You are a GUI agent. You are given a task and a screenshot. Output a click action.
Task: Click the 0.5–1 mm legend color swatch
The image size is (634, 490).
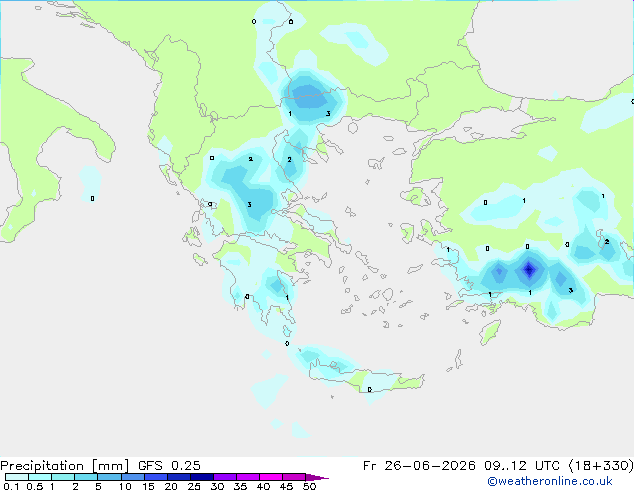[x=40, y=477]
